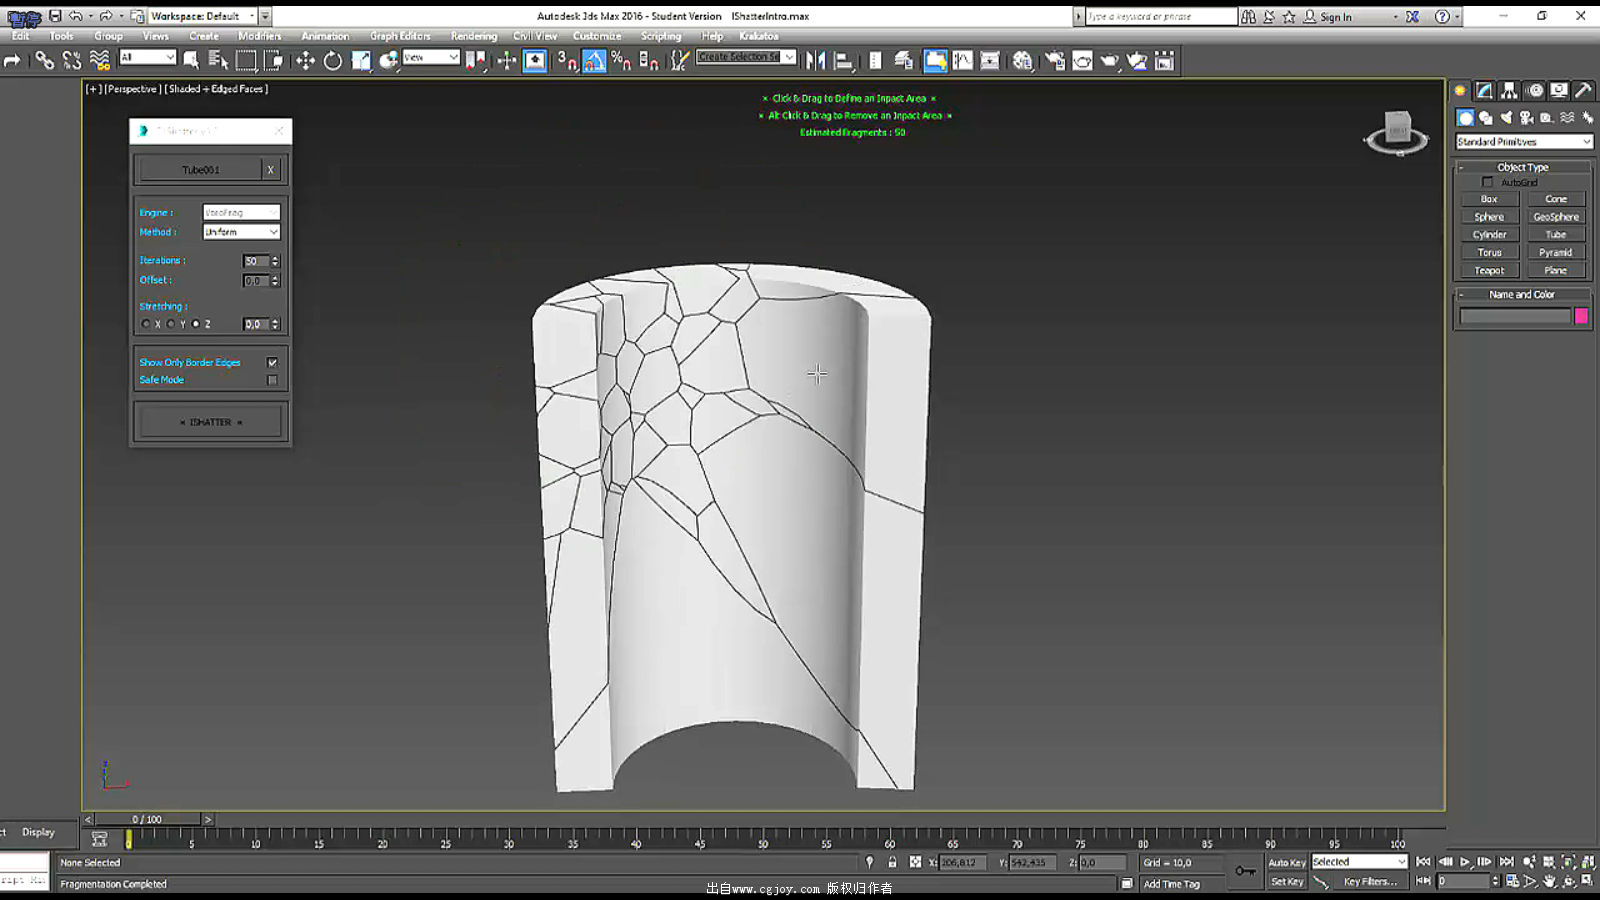Click the Align tool icon
The height and width of the screenshot is (900, 1600).
point(844,61)
